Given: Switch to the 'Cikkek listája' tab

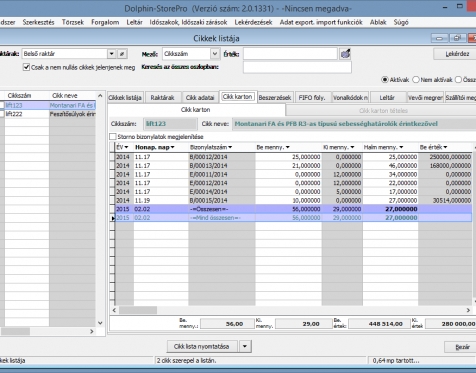Looking at the screenshot, I should [125, 98].
